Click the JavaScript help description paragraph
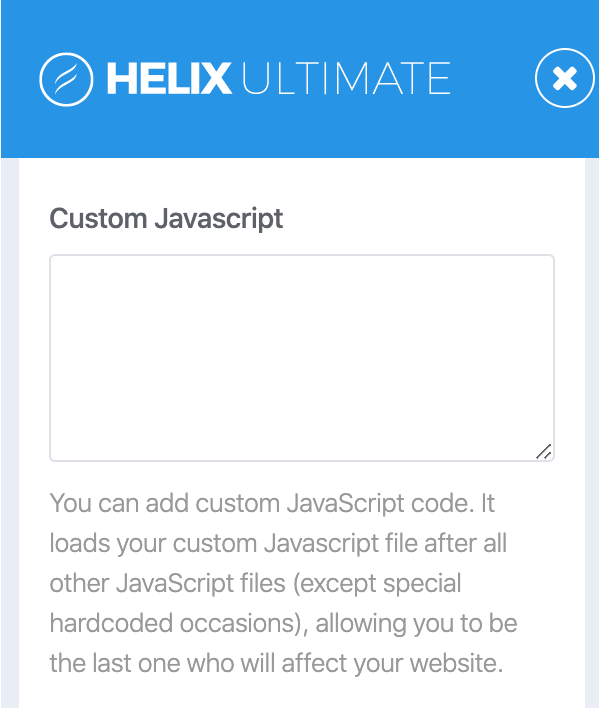Viewport: 600px width, 708px height. point(284,583)
